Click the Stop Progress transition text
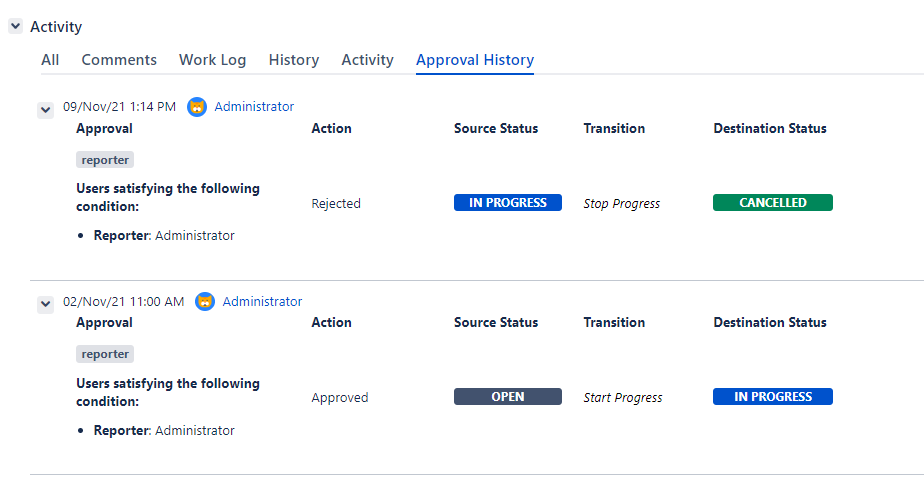The width and height of the screenshot is (924, 488). point(622,204)
